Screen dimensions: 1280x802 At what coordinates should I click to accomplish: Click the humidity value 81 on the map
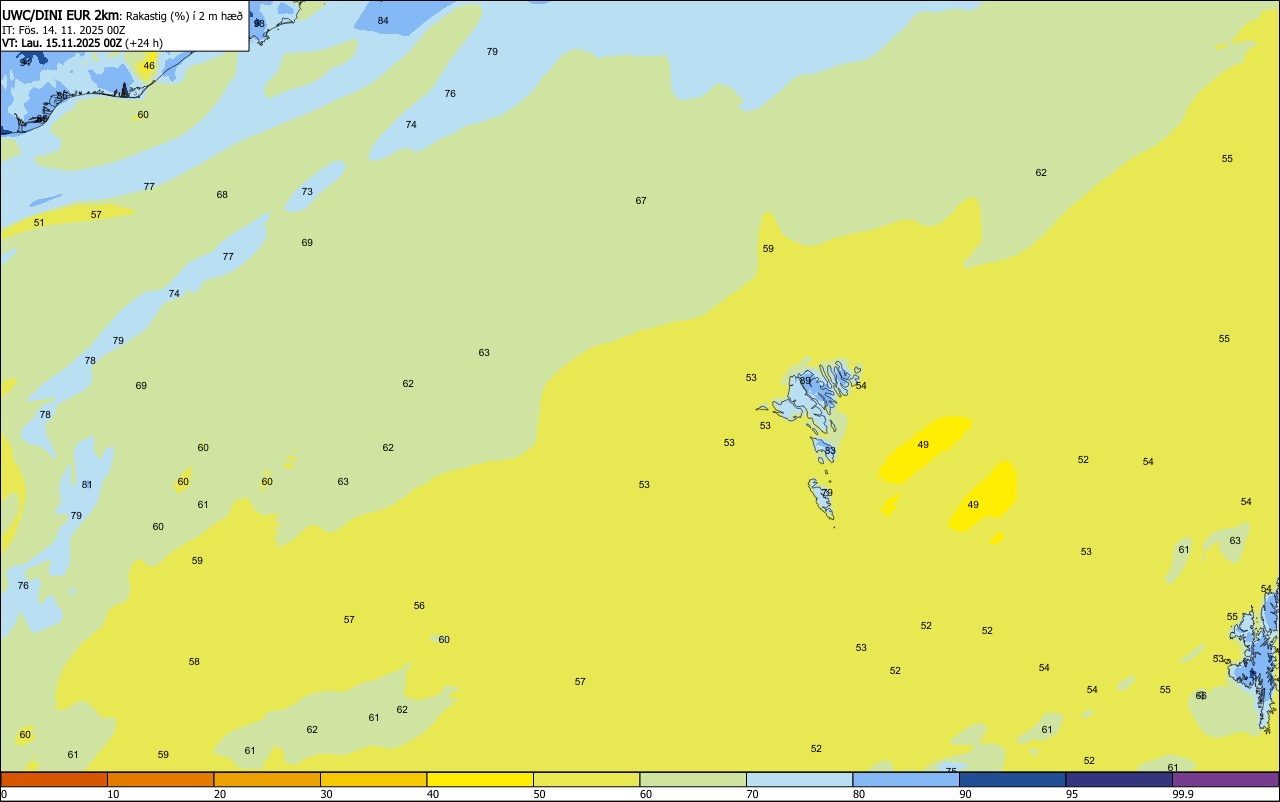pyautogui.click(x=87, y=485)
